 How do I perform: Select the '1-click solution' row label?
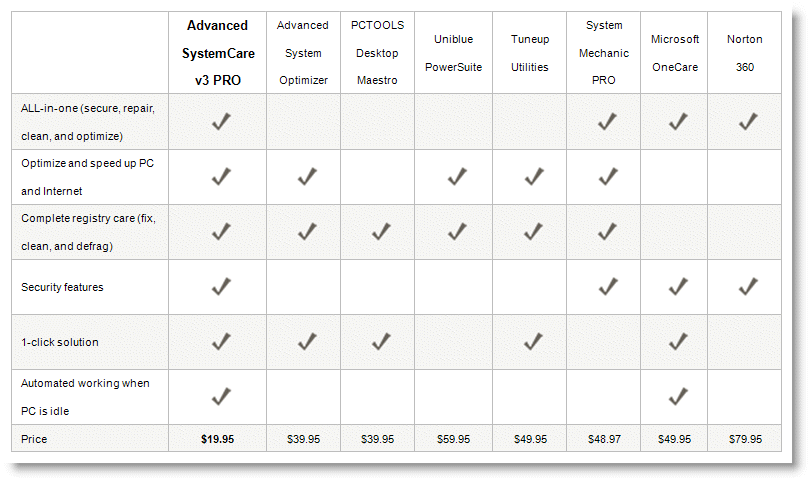(60, 343)
